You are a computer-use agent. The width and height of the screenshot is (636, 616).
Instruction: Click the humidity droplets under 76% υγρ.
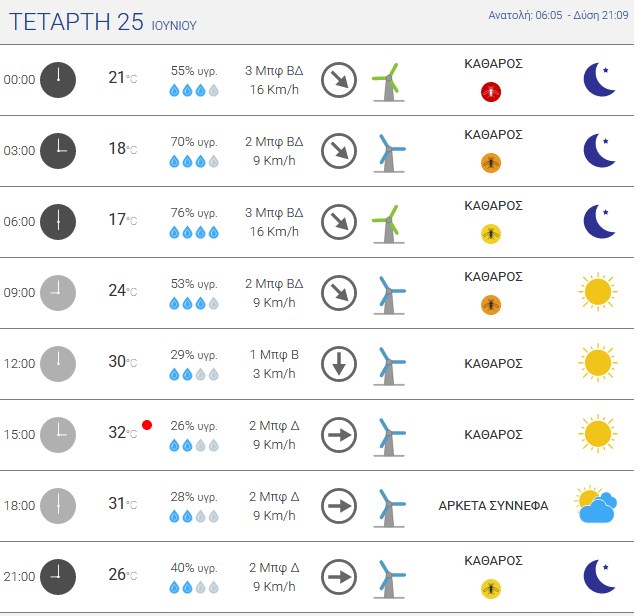(194, 232)
